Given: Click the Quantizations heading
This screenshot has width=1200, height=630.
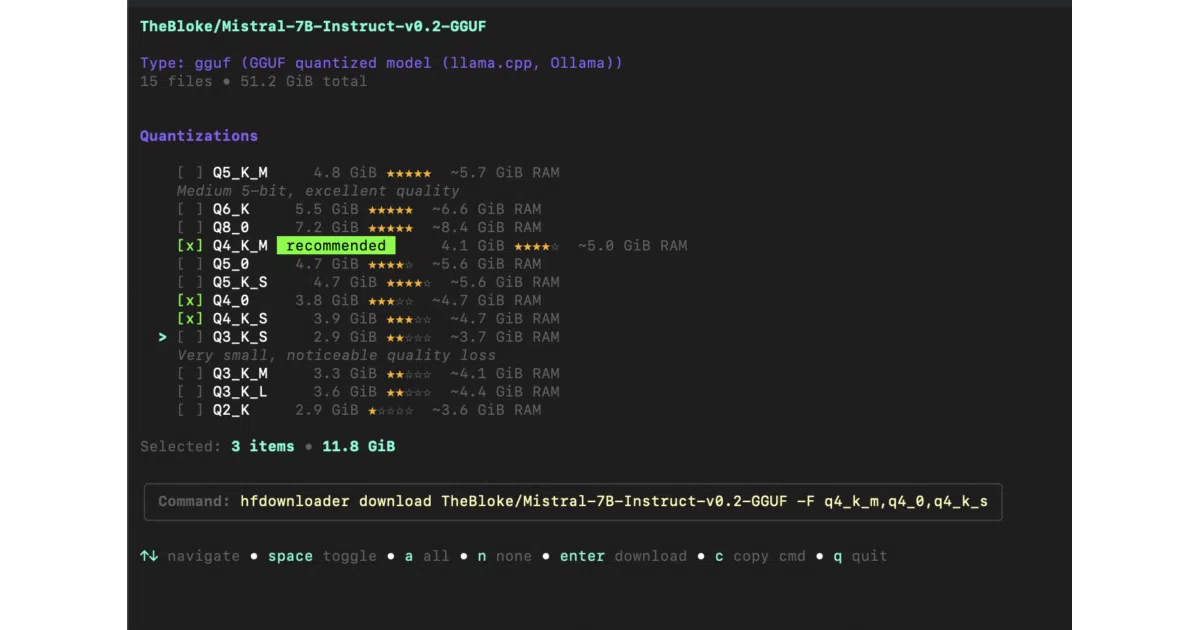Looking at the screenshot, I should (x=199, y=136).
